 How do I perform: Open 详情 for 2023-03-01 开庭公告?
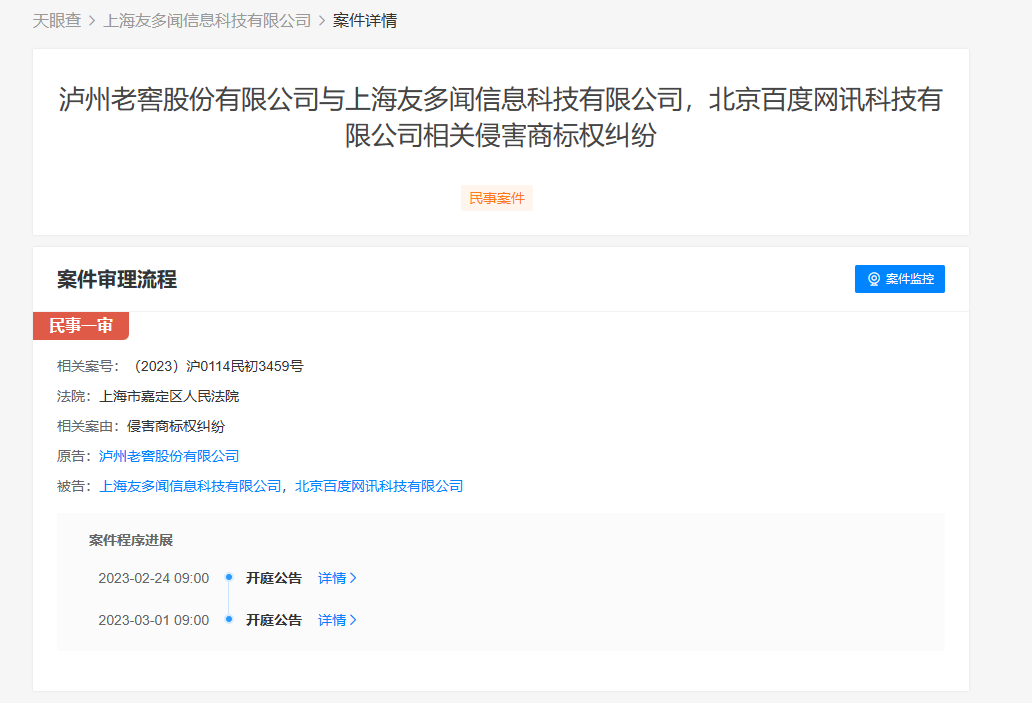pos(337,620)
